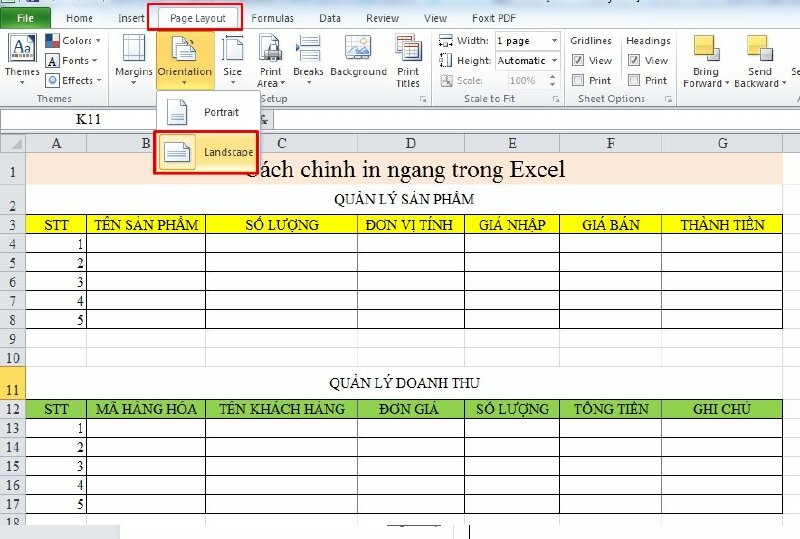This screenshot has height=539, width=800.
Task: Open Page Setup dialog launcher
Action: pos(423,99)
